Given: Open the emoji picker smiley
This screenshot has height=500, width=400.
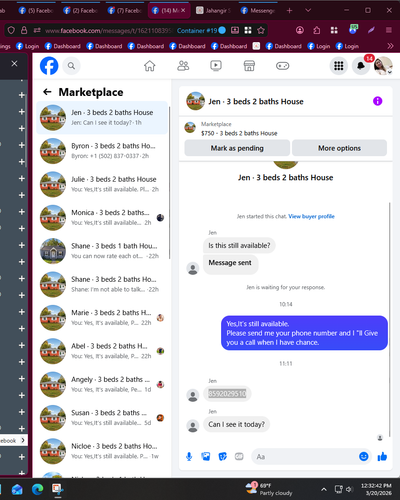Looking at the screenshot, I should [364, 456].
